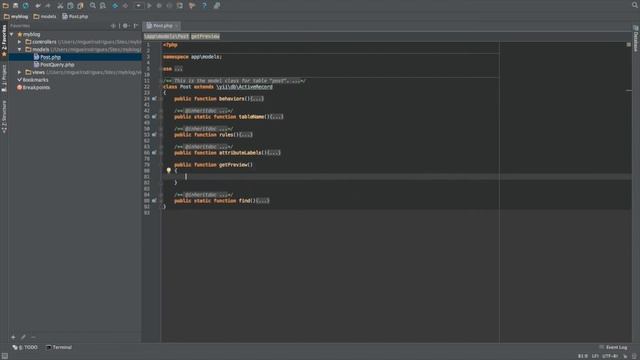
Task: Click the Save All toolbar icon
Action: [16, 6]
